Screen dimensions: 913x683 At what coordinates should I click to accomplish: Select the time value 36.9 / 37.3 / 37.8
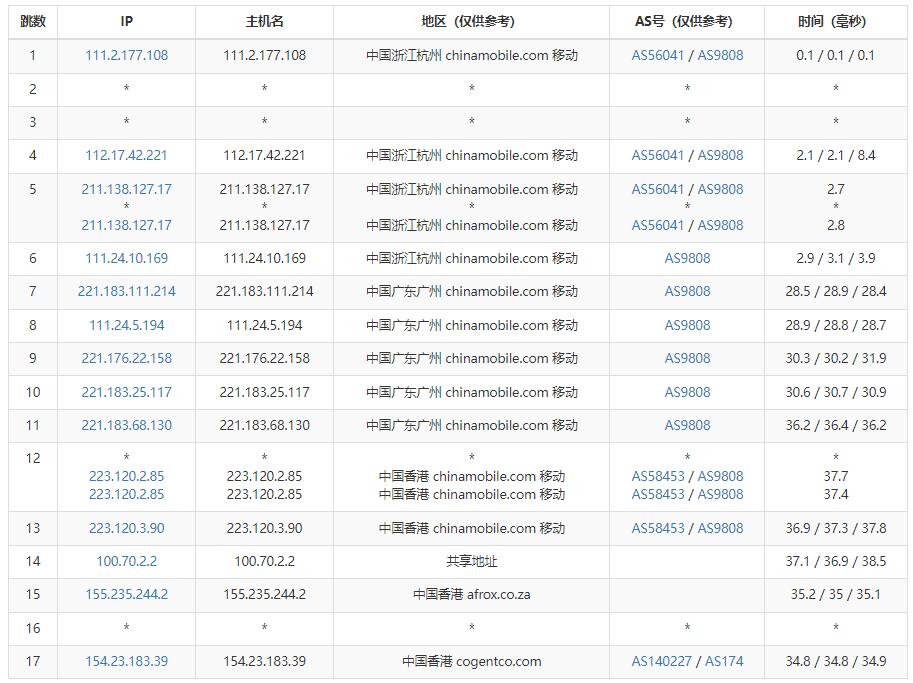(836, 528)
